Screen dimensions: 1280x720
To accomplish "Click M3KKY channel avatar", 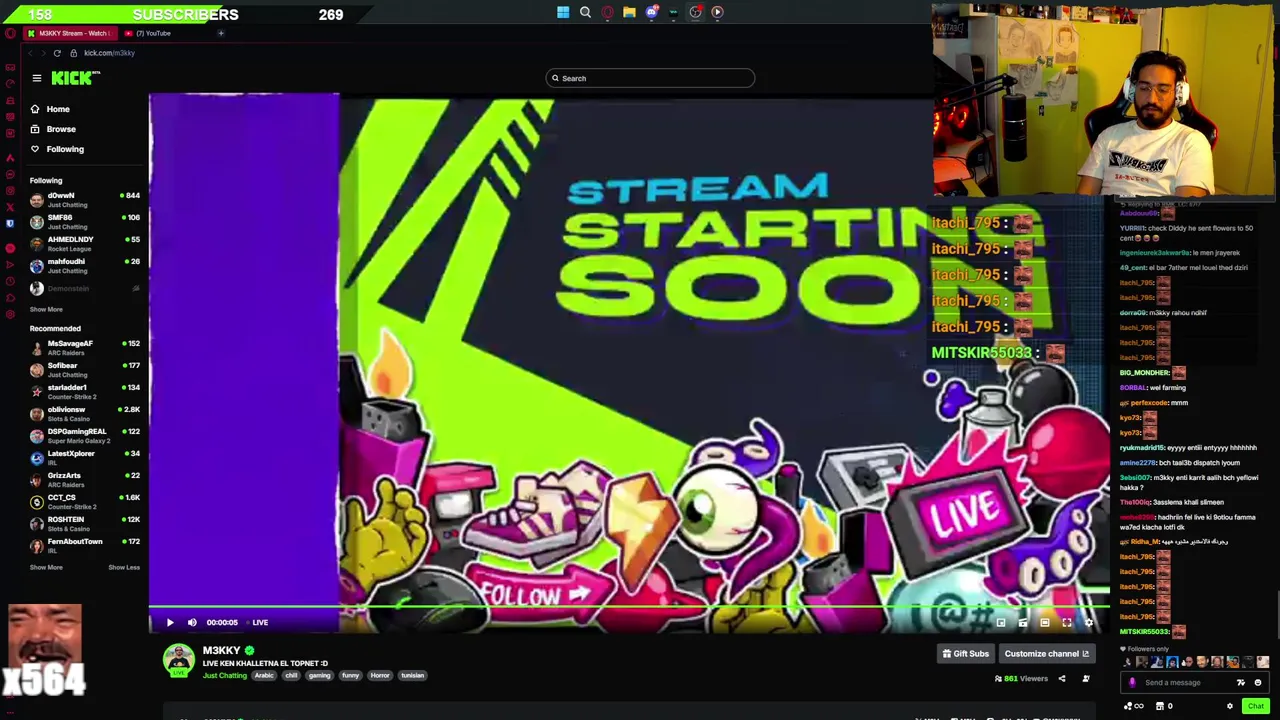I will 179,660.
